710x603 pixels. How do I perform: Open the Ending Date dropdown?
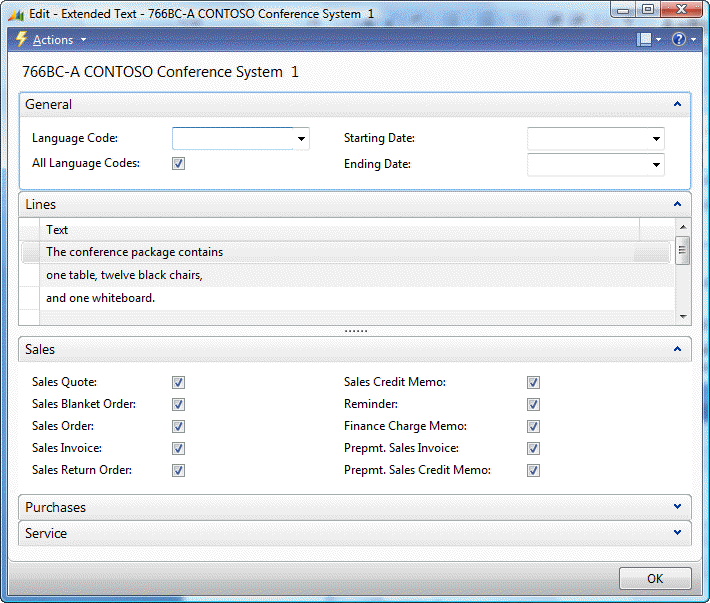[x=656, y=164]
